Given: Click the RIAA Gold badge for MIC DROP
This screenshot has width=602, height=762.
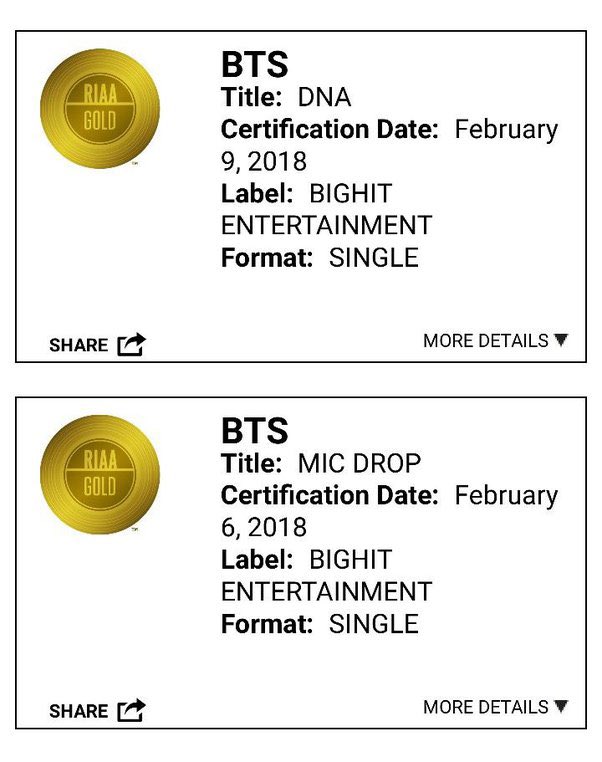Looking at the screenshot, I should (100, 474).
